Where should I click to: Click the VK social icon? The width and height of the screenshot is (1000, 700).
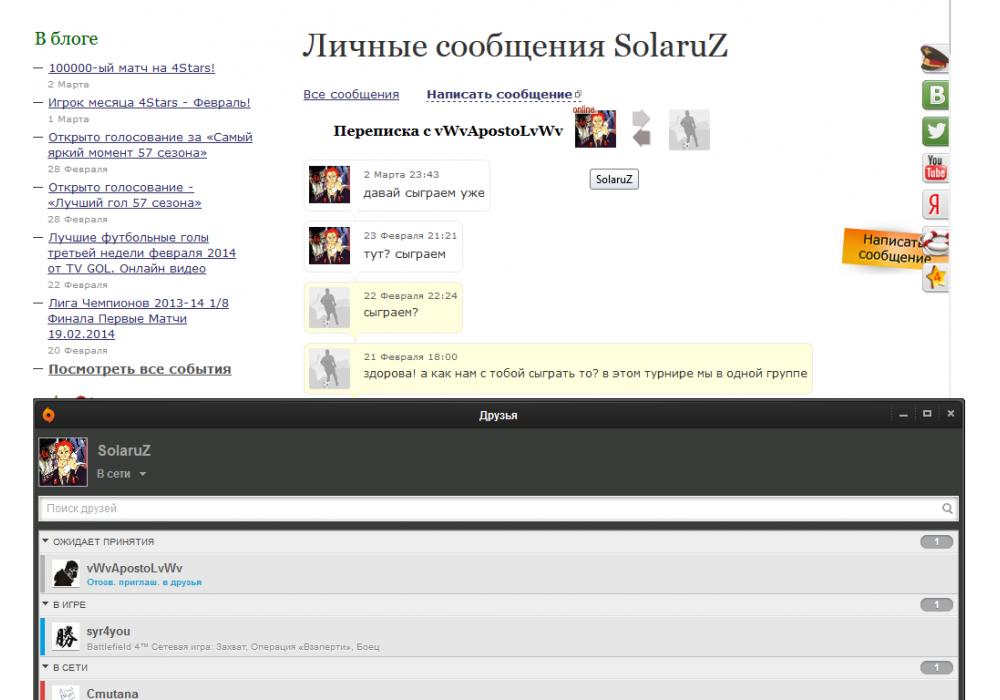click(934, 95)
